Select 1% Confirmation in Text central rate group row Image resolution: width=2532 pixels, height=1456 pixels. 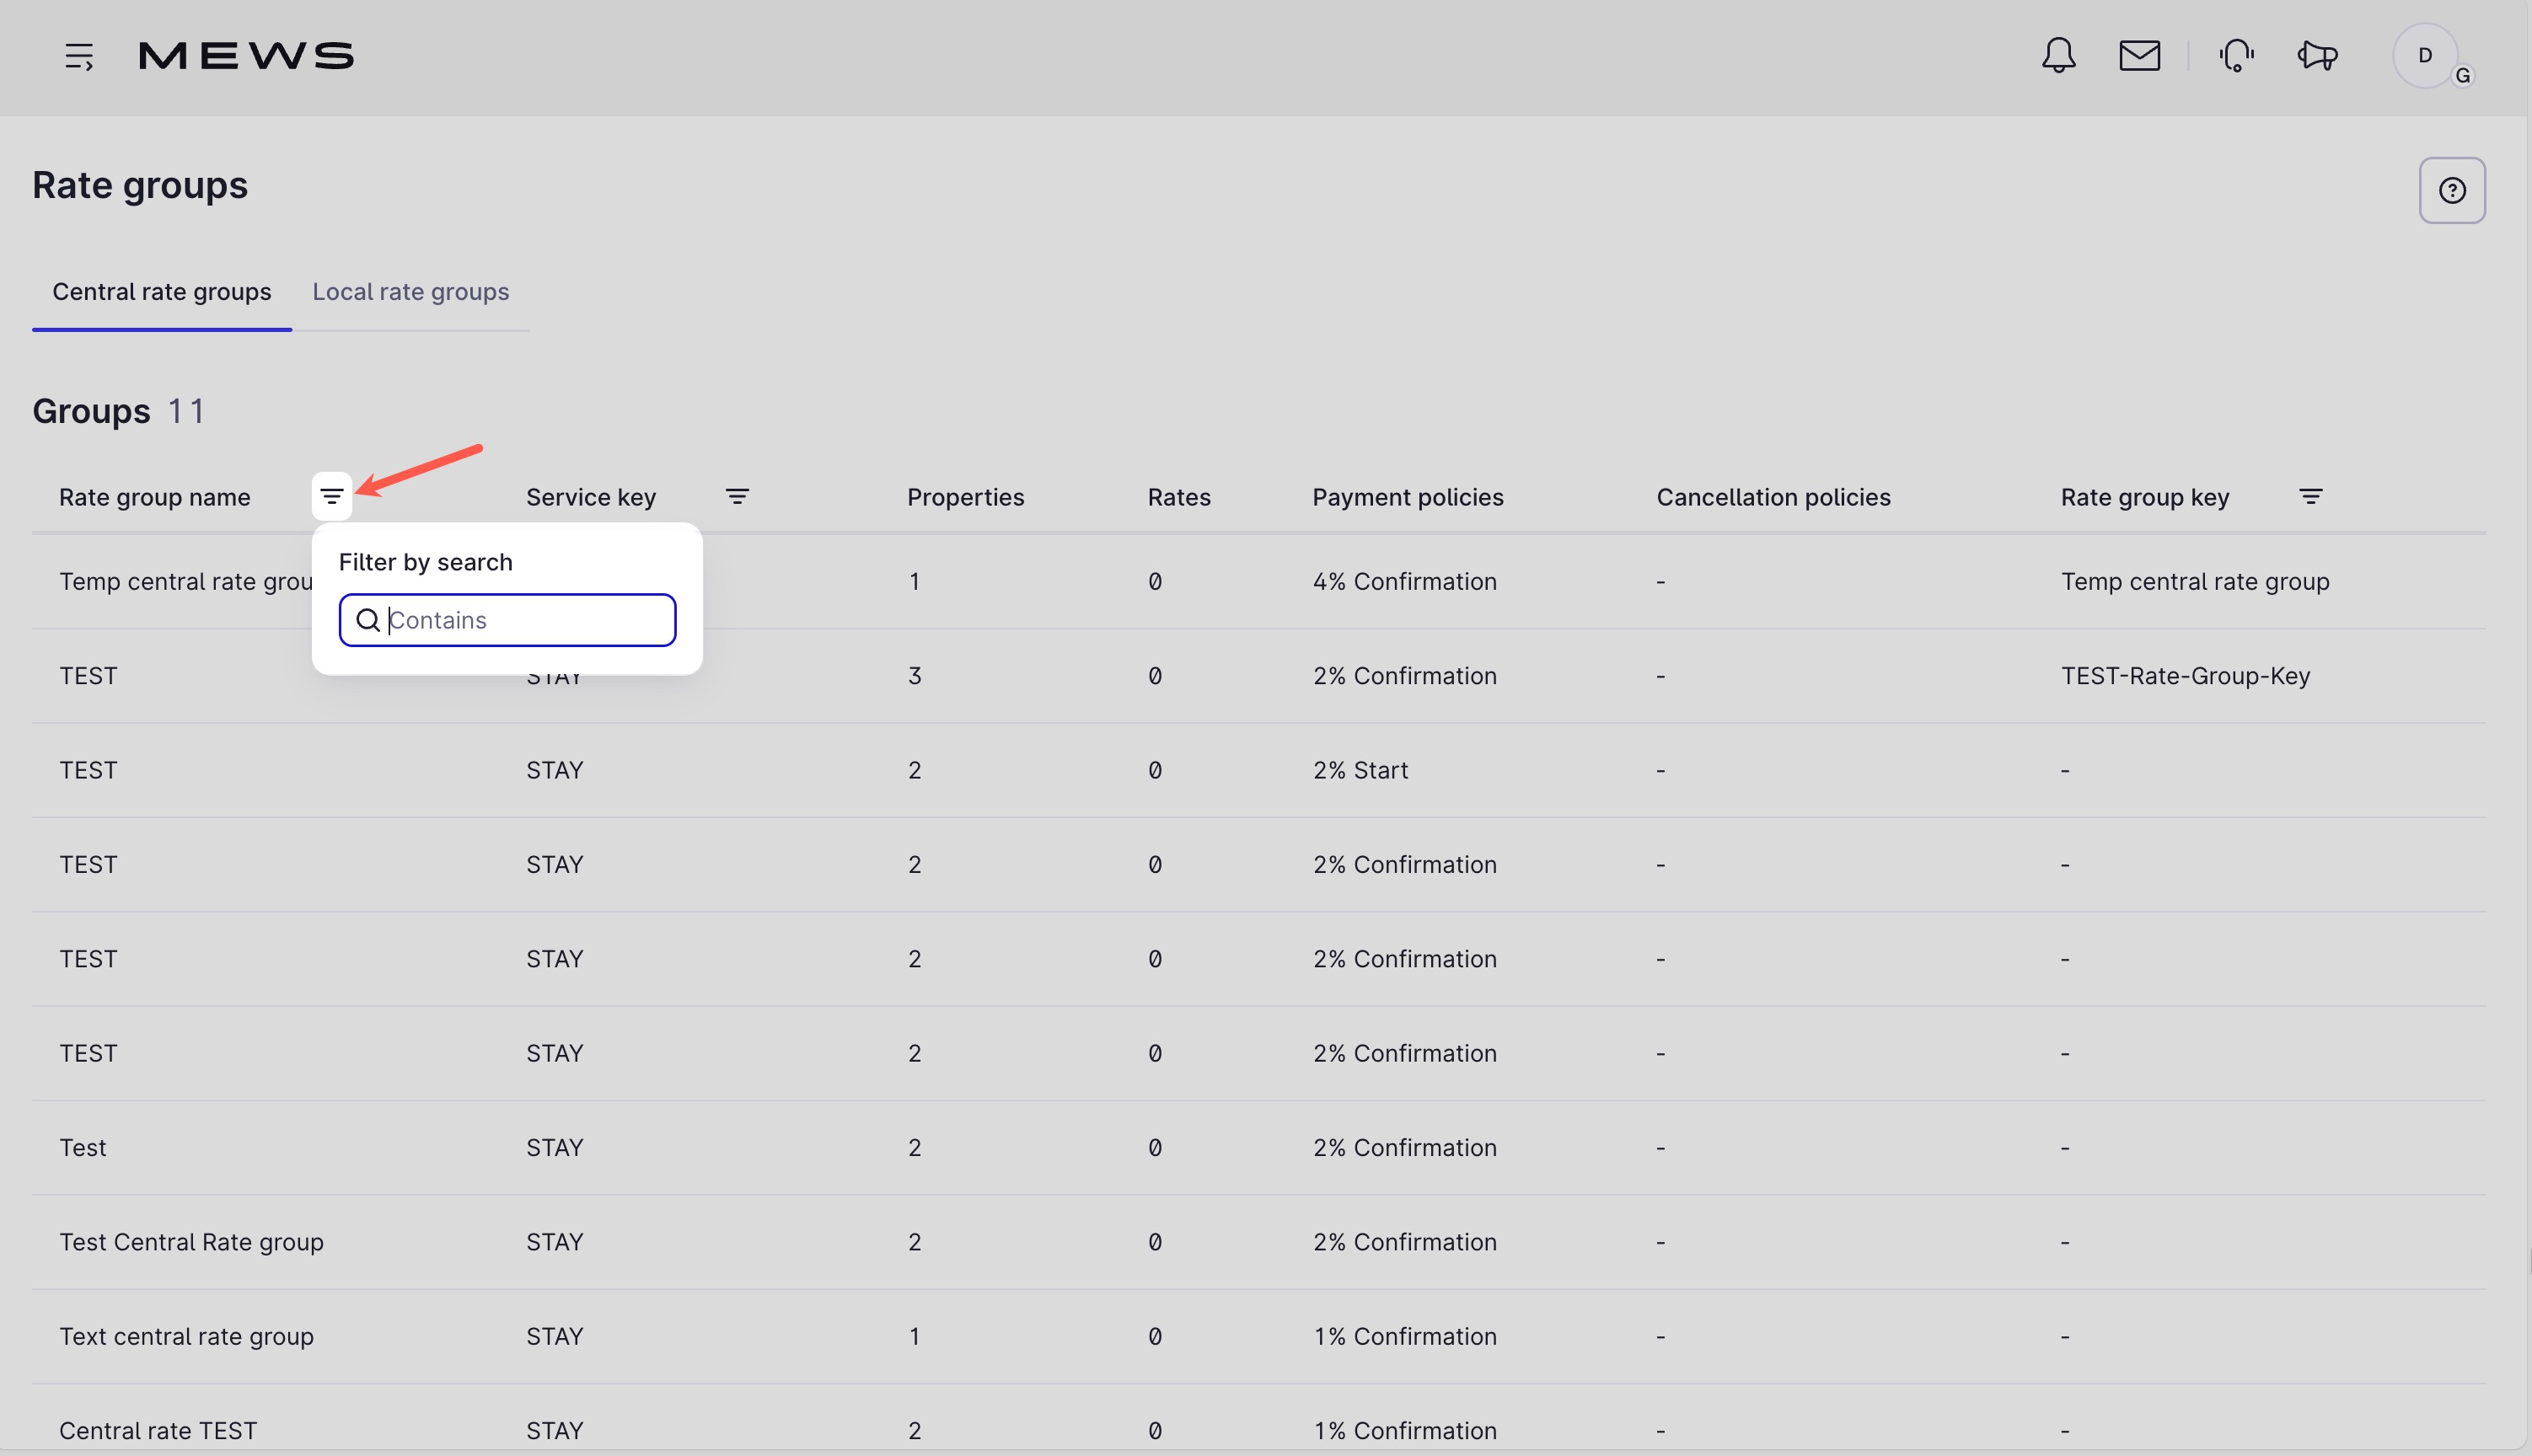click(1405, 1336)
